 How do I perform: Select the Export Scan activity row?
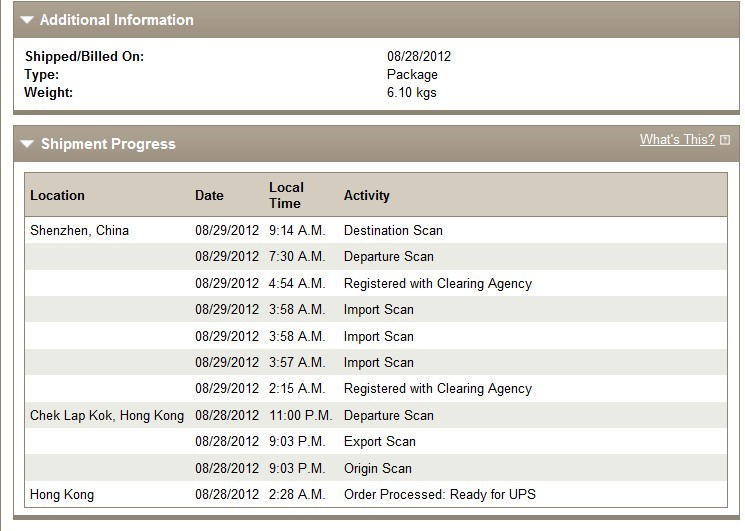pyautogui.click(x=380, y=441)
